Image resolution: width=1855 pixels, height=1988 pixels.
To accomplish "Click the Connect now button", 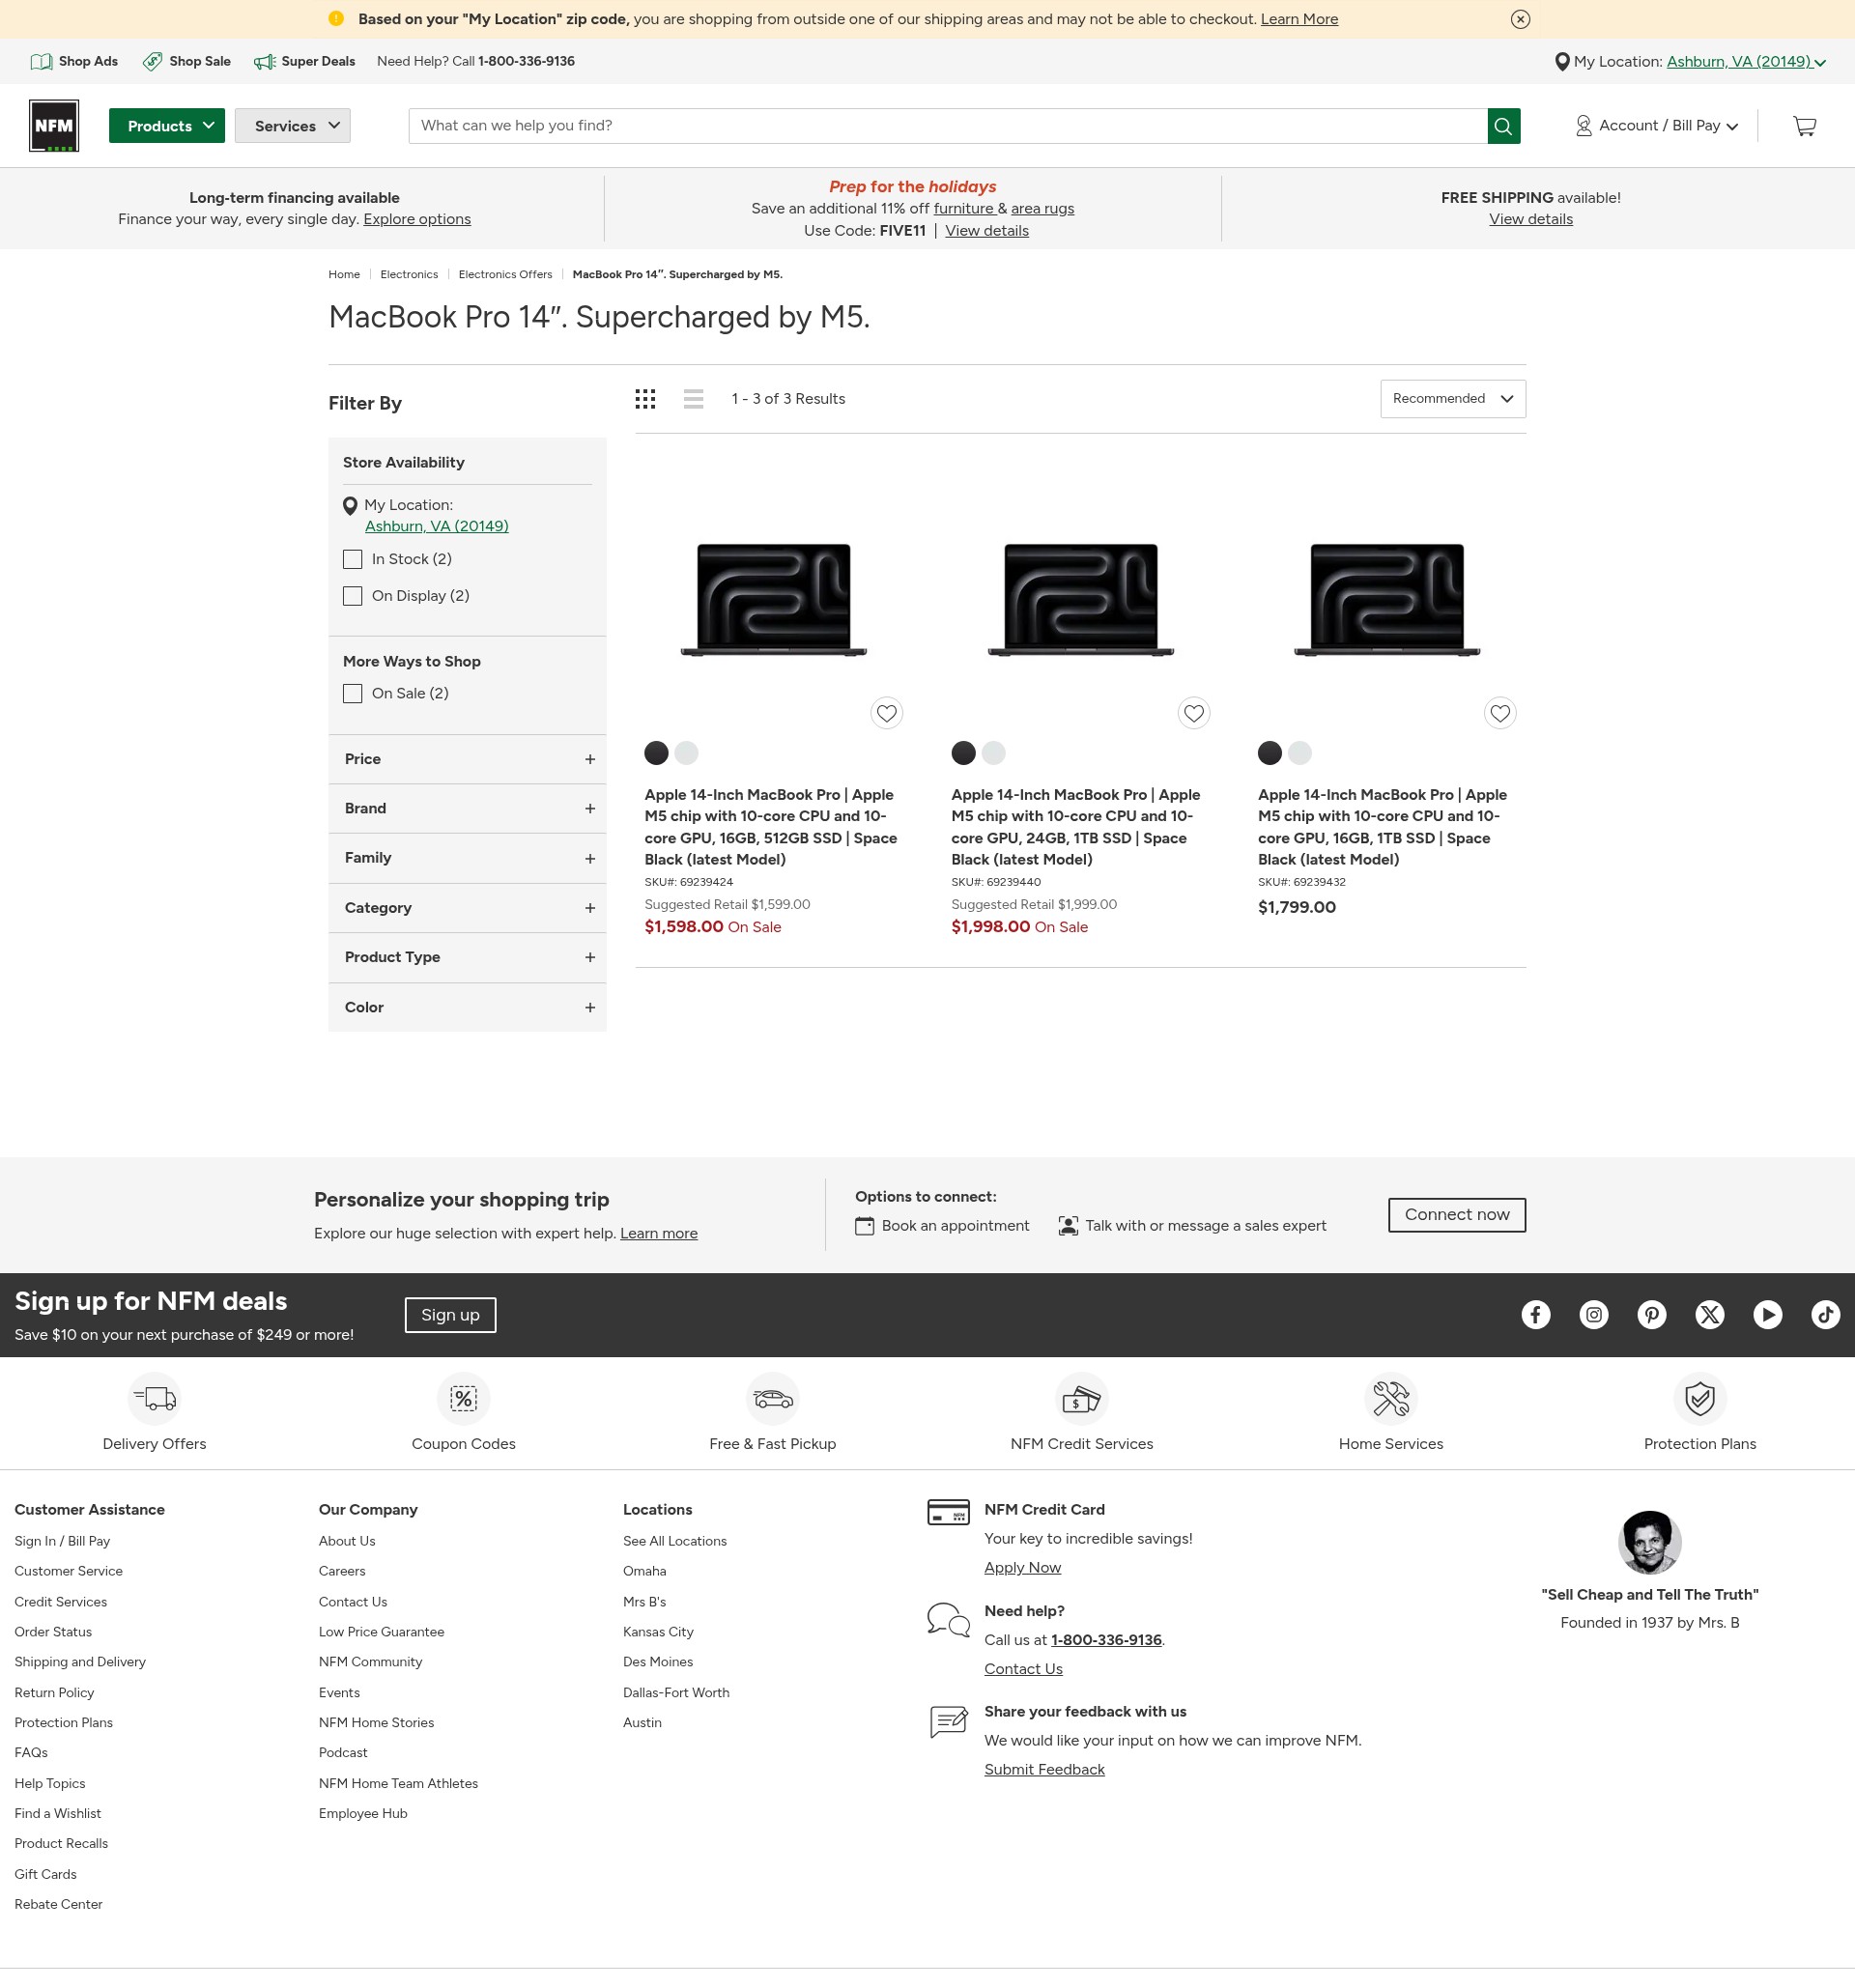I will 1456,1214.
